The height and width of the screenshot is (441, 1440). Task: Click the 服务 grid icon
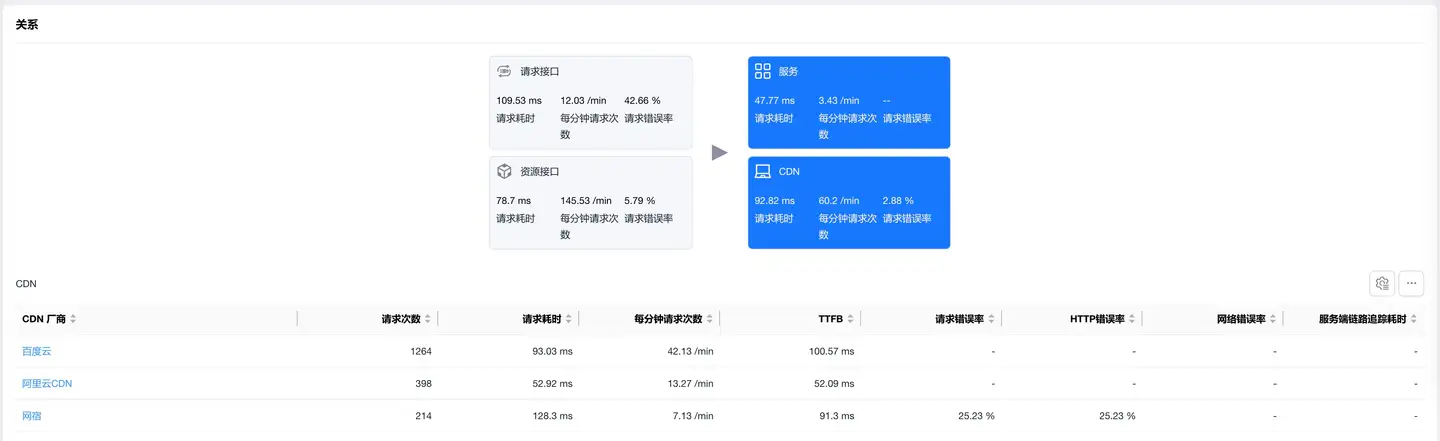click(x=763, y=71)
